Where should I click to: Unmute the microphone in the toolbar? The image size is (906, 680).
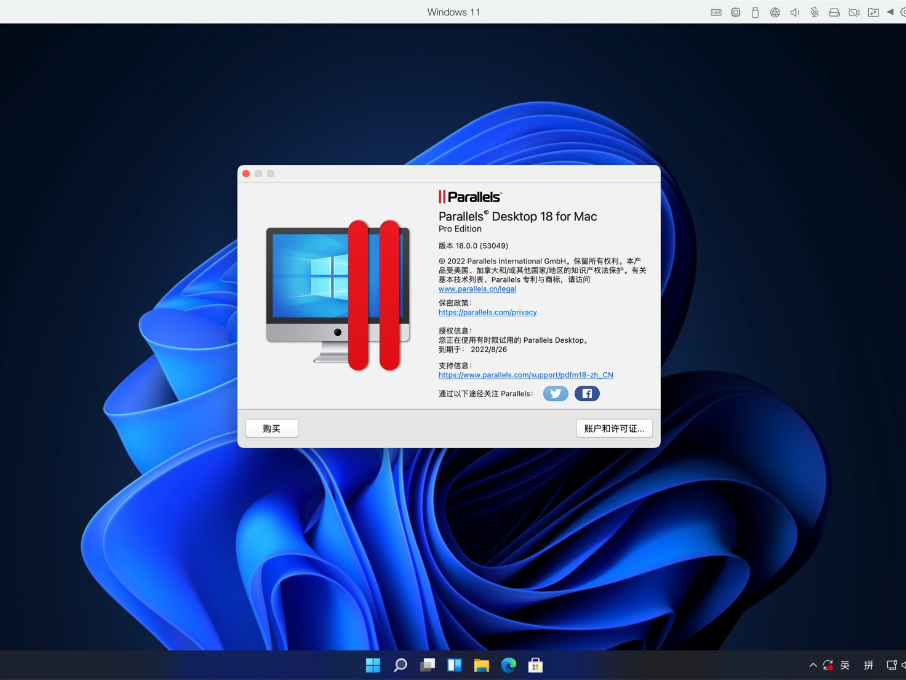coord(814,12)
